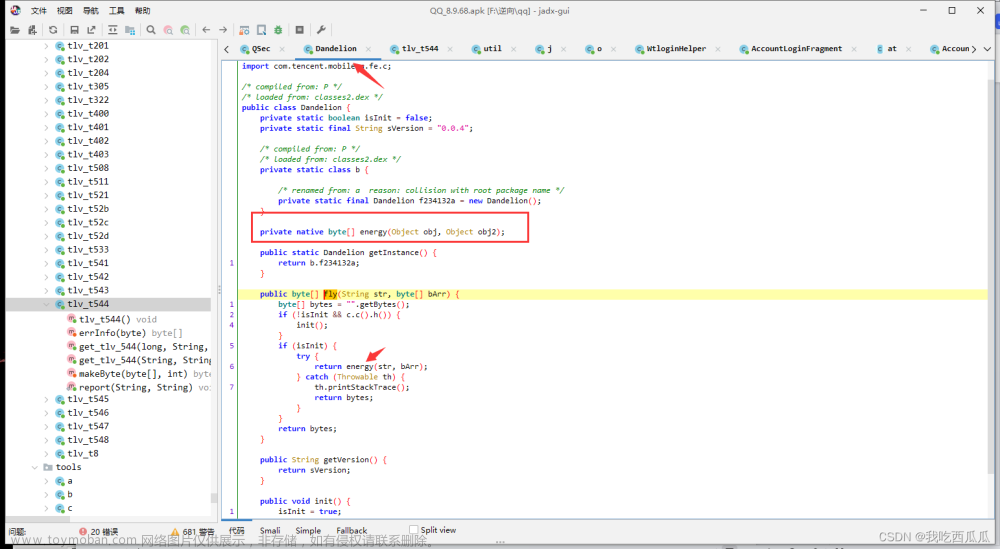Switch to Smali code view
Image resolution: width=1000 pixels, height=549 pixels.
(x=270, y=531)
